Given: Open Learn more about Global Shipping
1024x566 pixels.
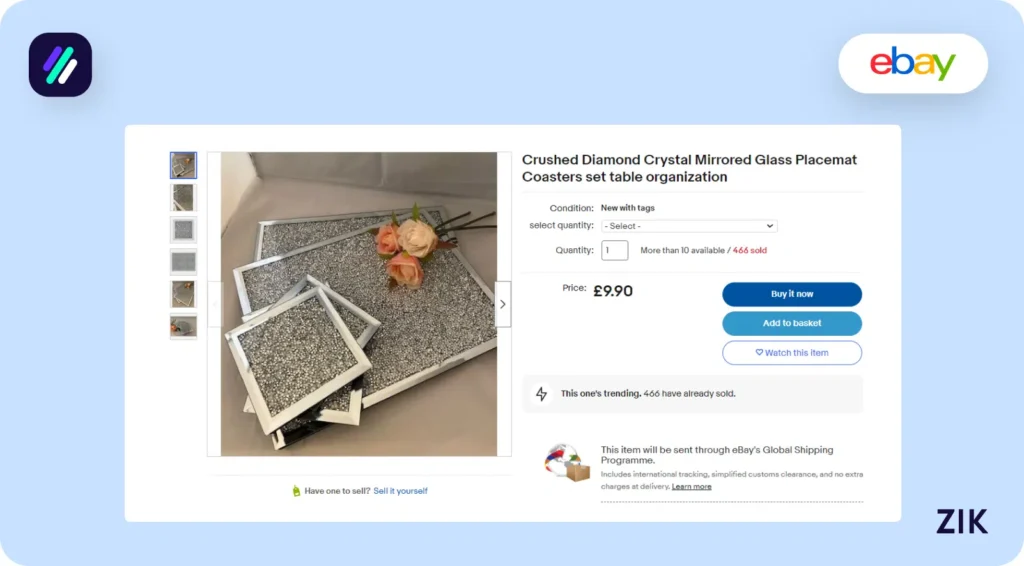Looking at the screenshot, I should click(x=692, y=486).
